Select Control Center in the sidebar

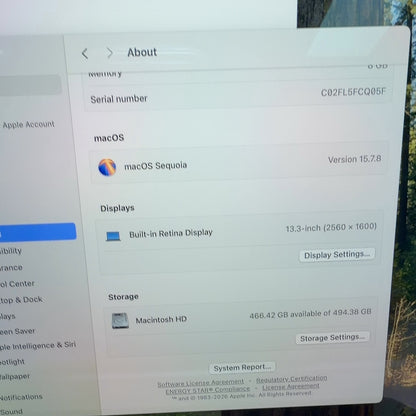click(x=17, y=284)
